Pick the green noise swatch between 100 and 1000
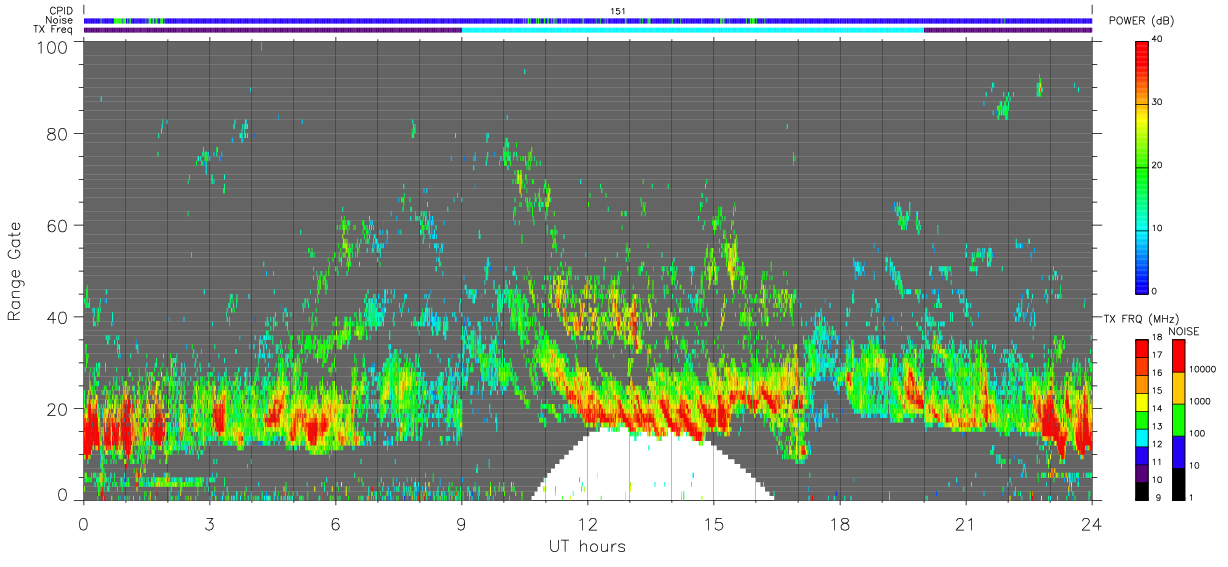Image resolution: width=1228 pixels, height=567 pixels. [1178, 420]
